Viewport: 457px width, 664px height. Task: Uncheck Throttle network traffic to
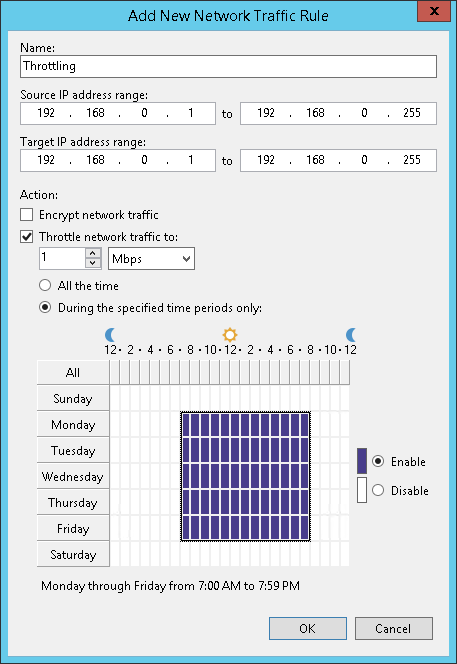(27, 236)
